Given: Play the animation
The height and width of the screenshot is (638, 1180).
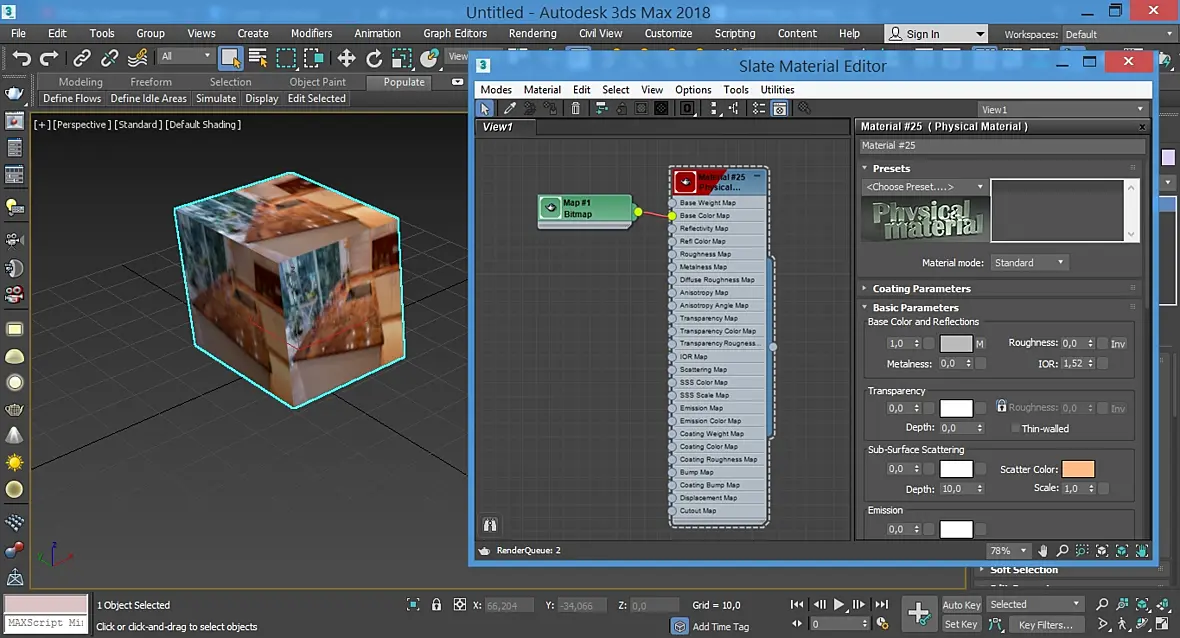Looking at the screenshot, I should 838,604.
